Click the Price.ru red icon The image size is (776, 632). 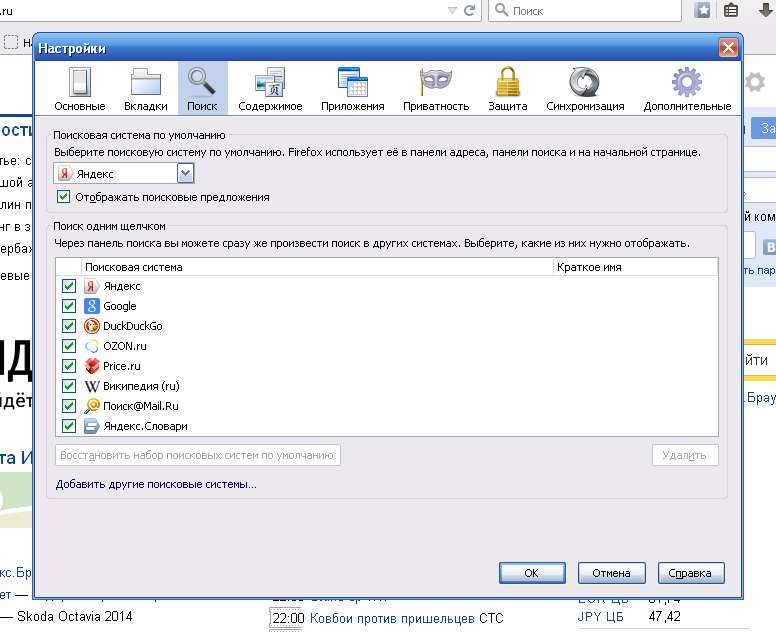[x=92, y=366]
